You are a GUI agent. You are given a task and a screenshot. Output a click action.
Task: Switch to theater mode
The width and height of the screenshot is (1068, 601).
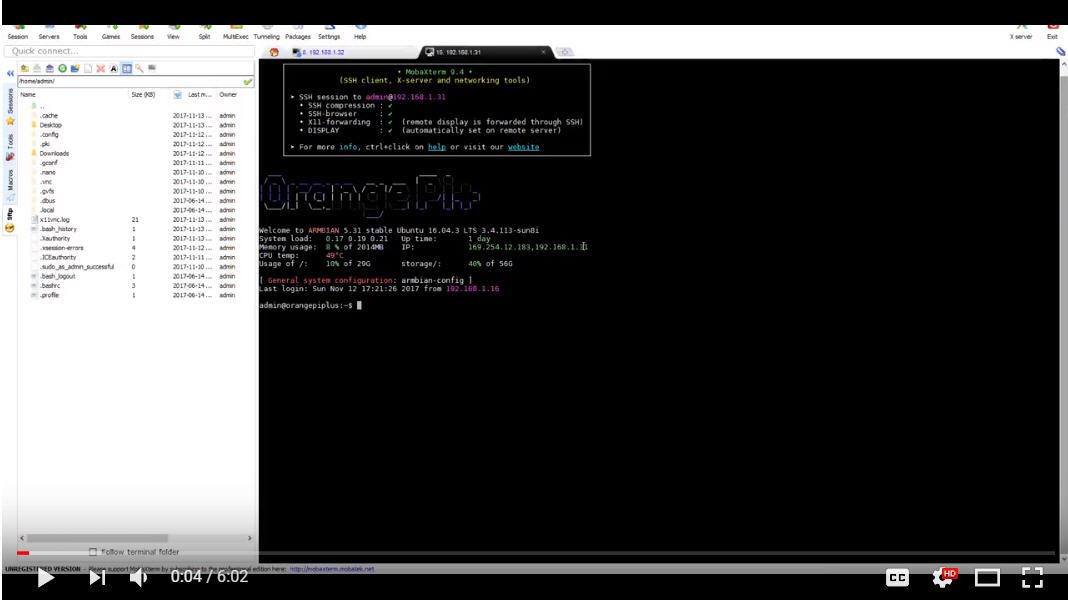point(987,578)
